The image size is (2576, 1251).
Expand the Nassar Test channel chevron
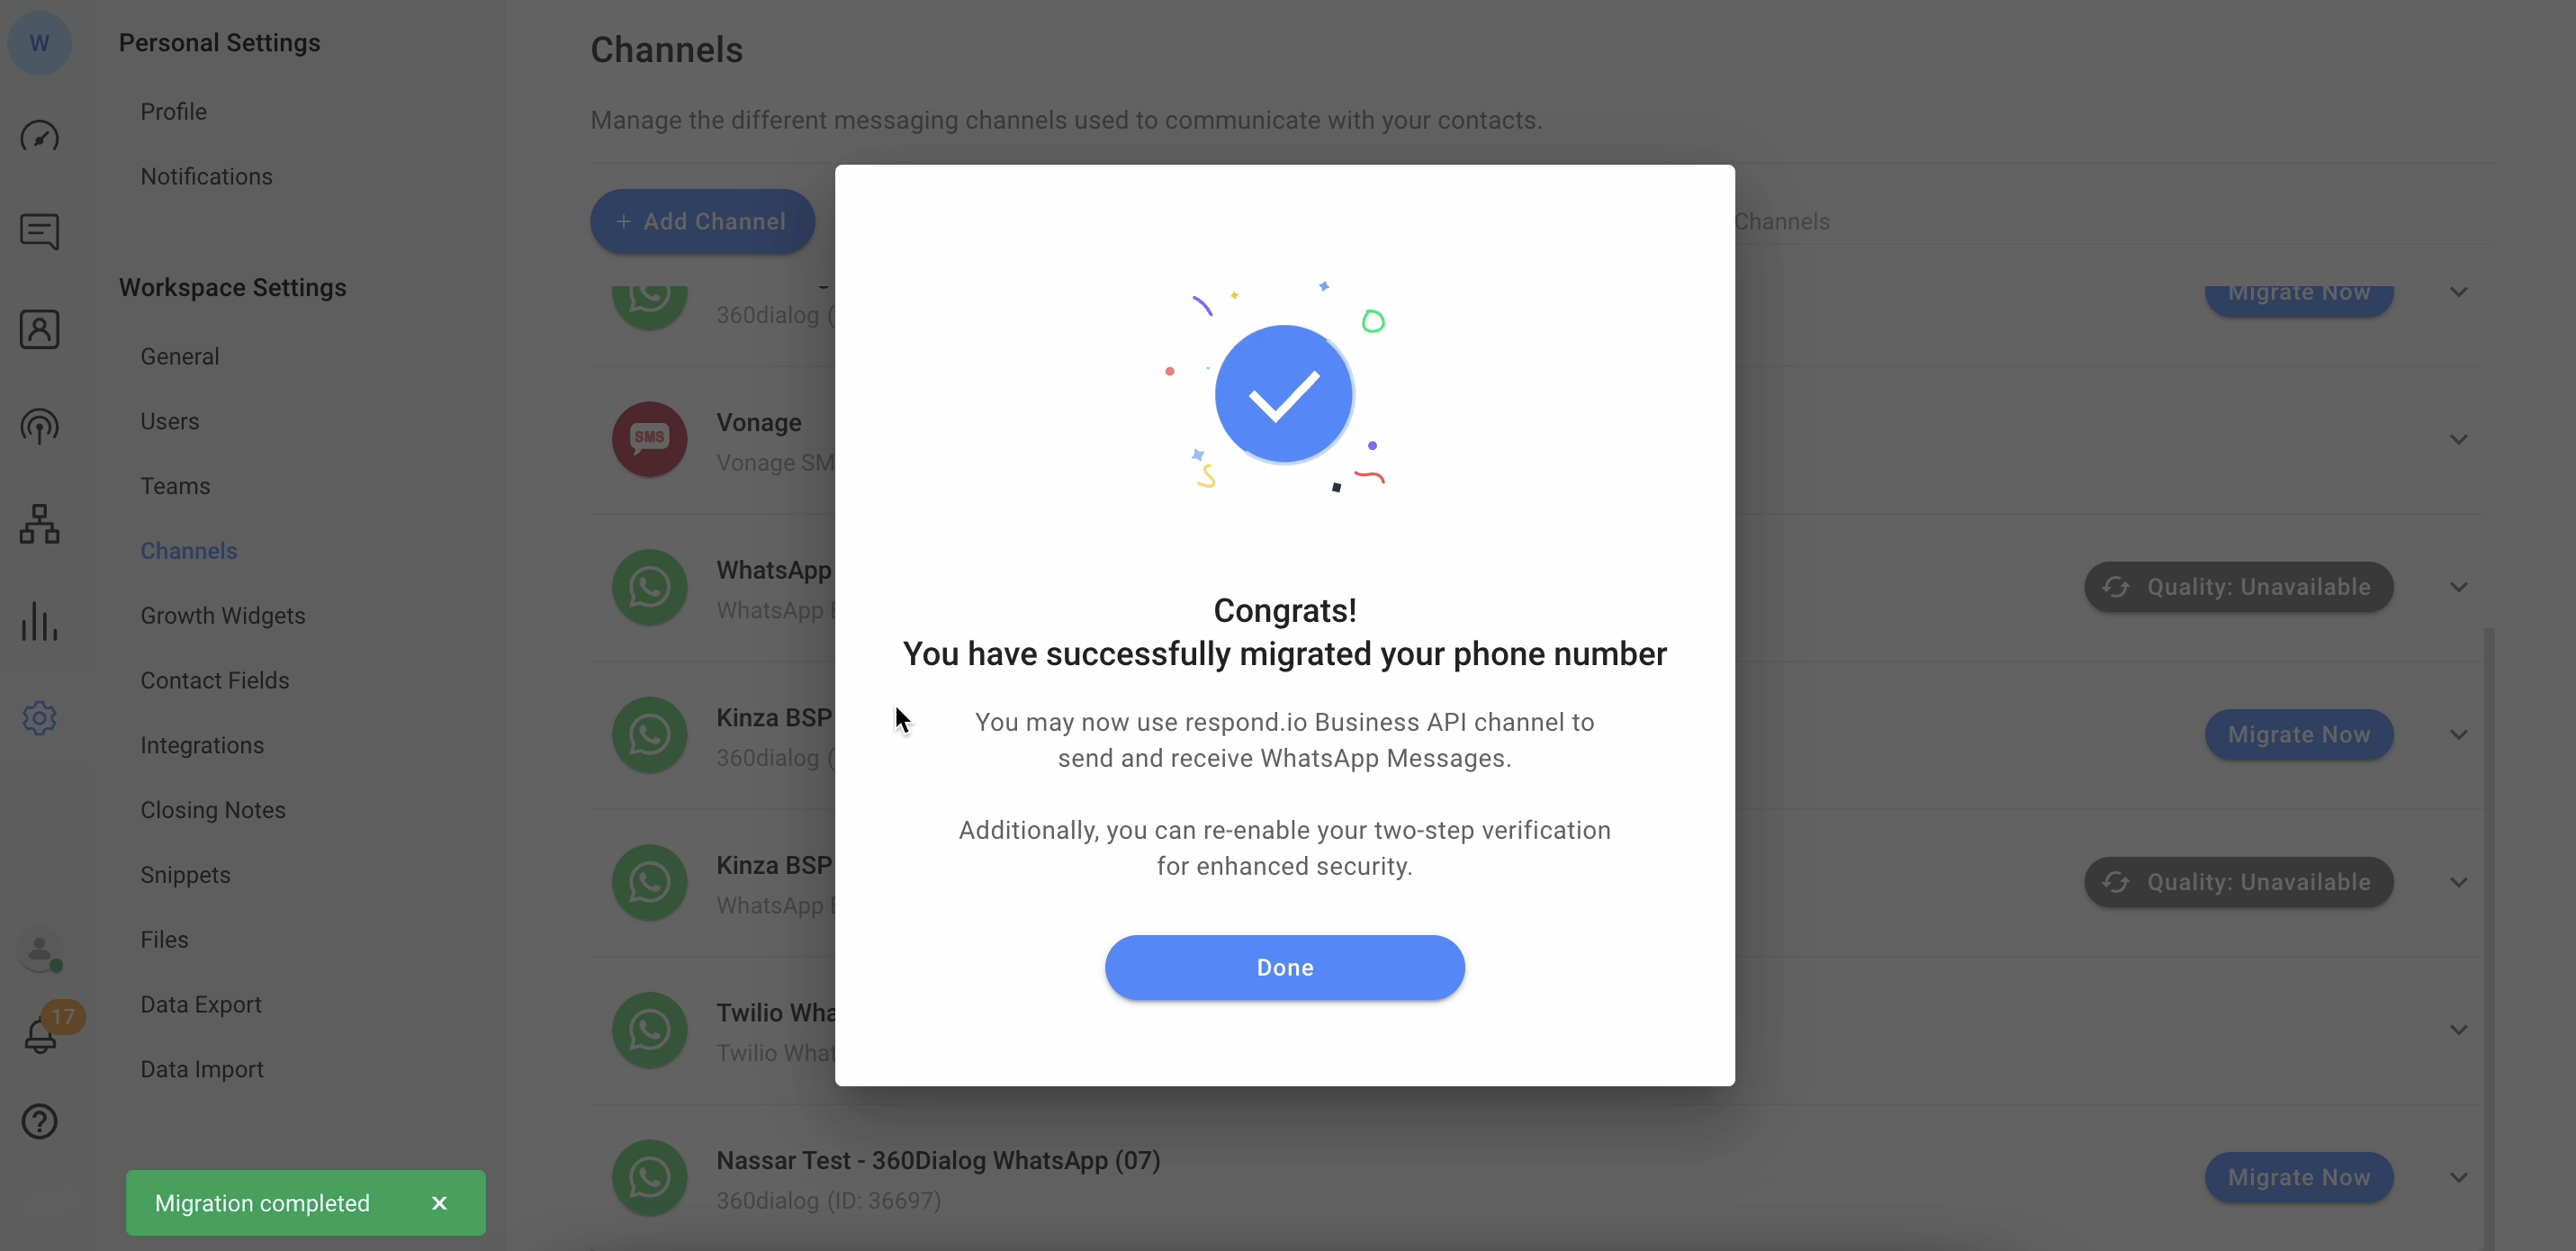[2459, 1178]
